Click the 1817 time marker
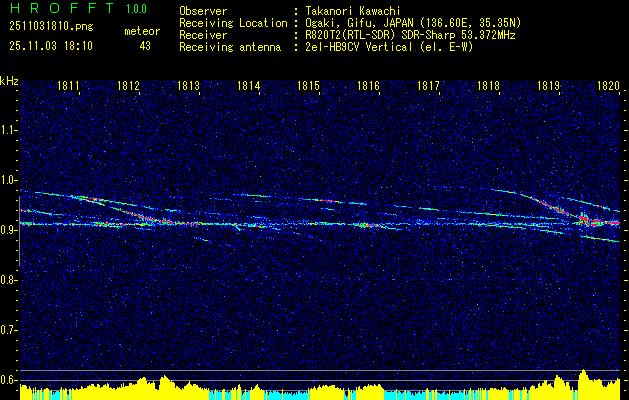This screenshot has width=629, height=400. [x=428, y=85]
